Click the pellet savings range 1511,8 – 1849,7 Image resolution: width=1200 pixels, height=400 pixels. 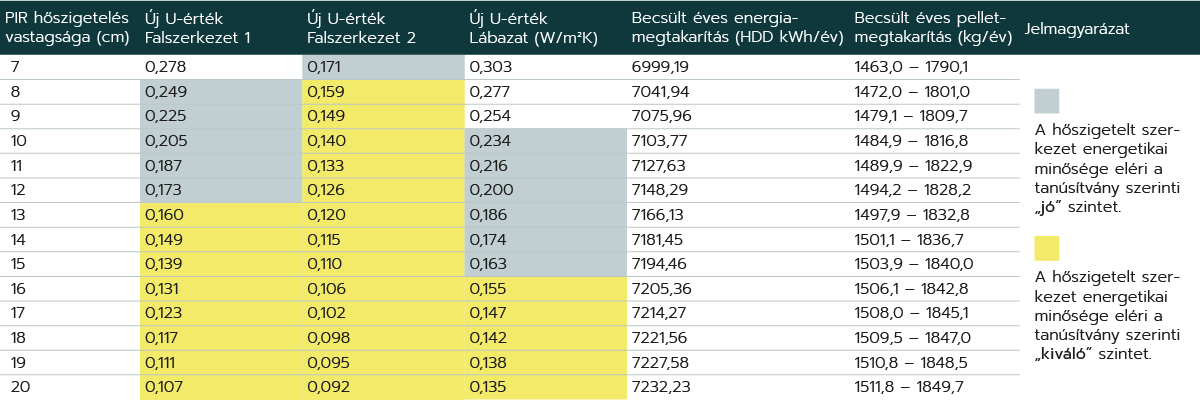coord(911,385)
